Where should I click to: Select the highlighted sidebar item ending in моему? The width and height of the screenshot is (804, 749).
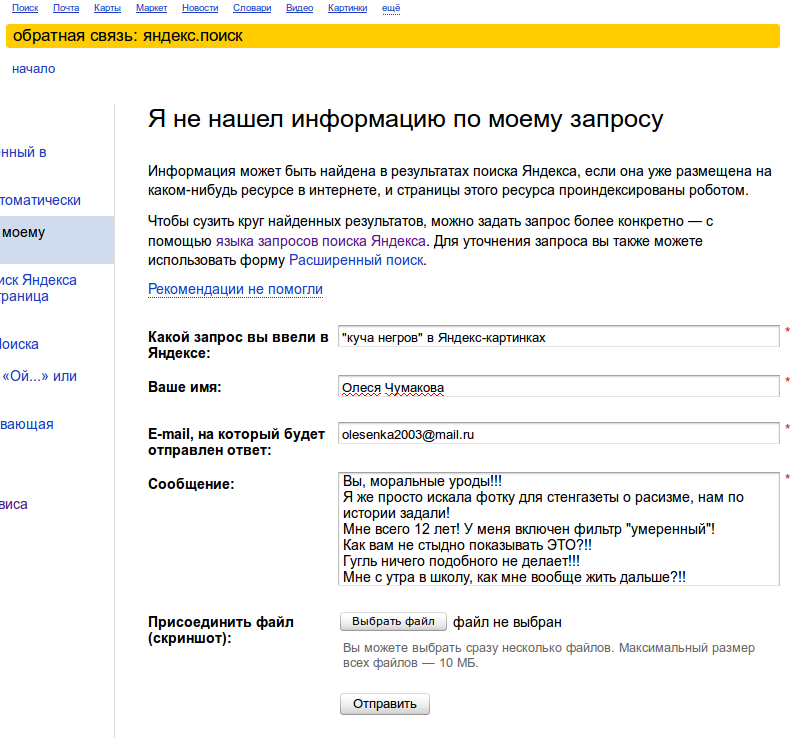point(57,240)
